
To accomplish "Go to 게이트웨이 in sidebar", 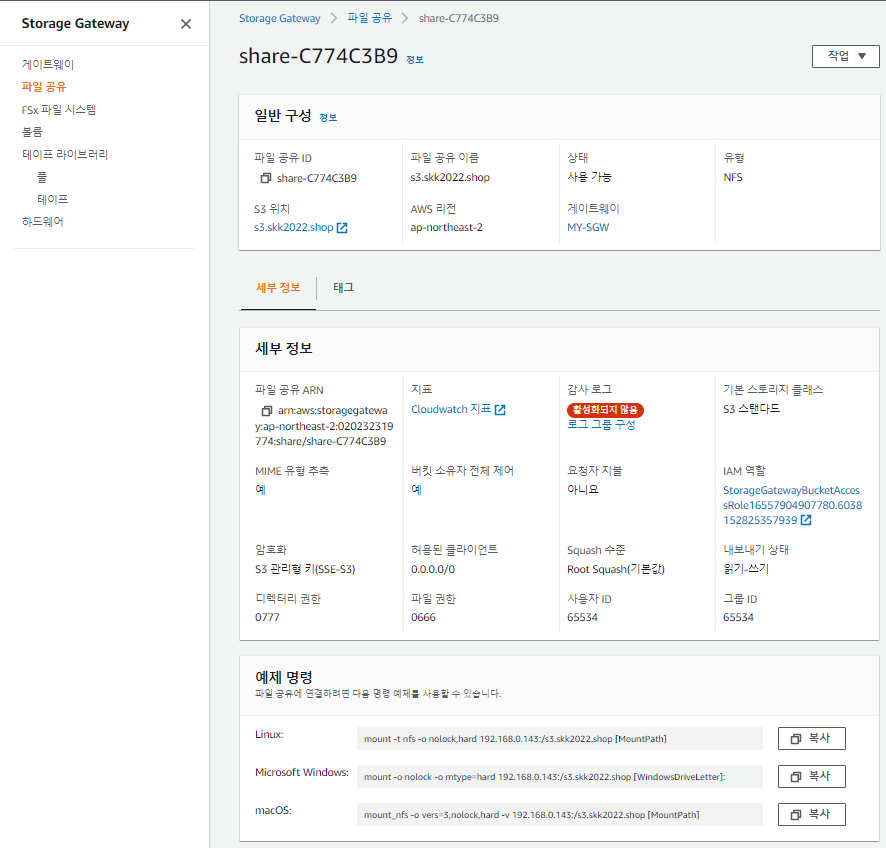I will (48, 64).
